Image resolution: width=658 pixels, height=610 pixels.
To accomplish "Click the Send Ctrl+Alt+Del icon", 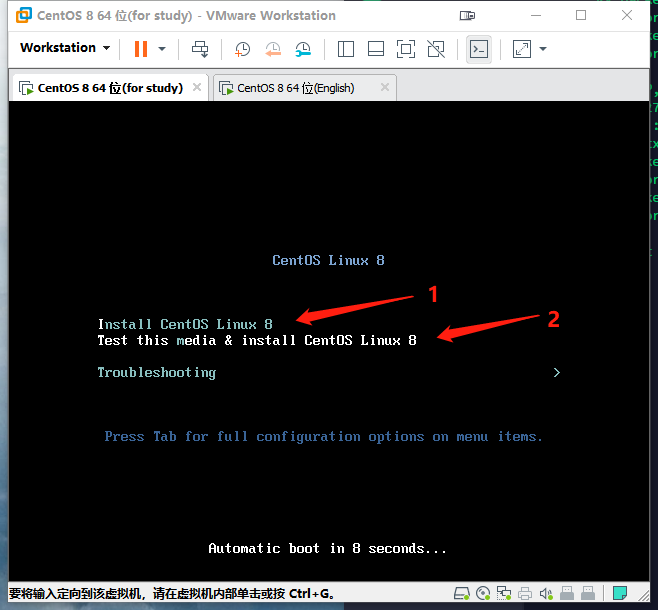I will coord(200,49).
